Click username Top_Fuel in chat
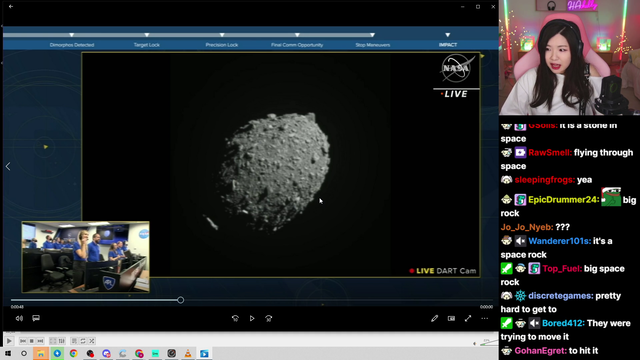640x360 pixels. pos(562,269)
